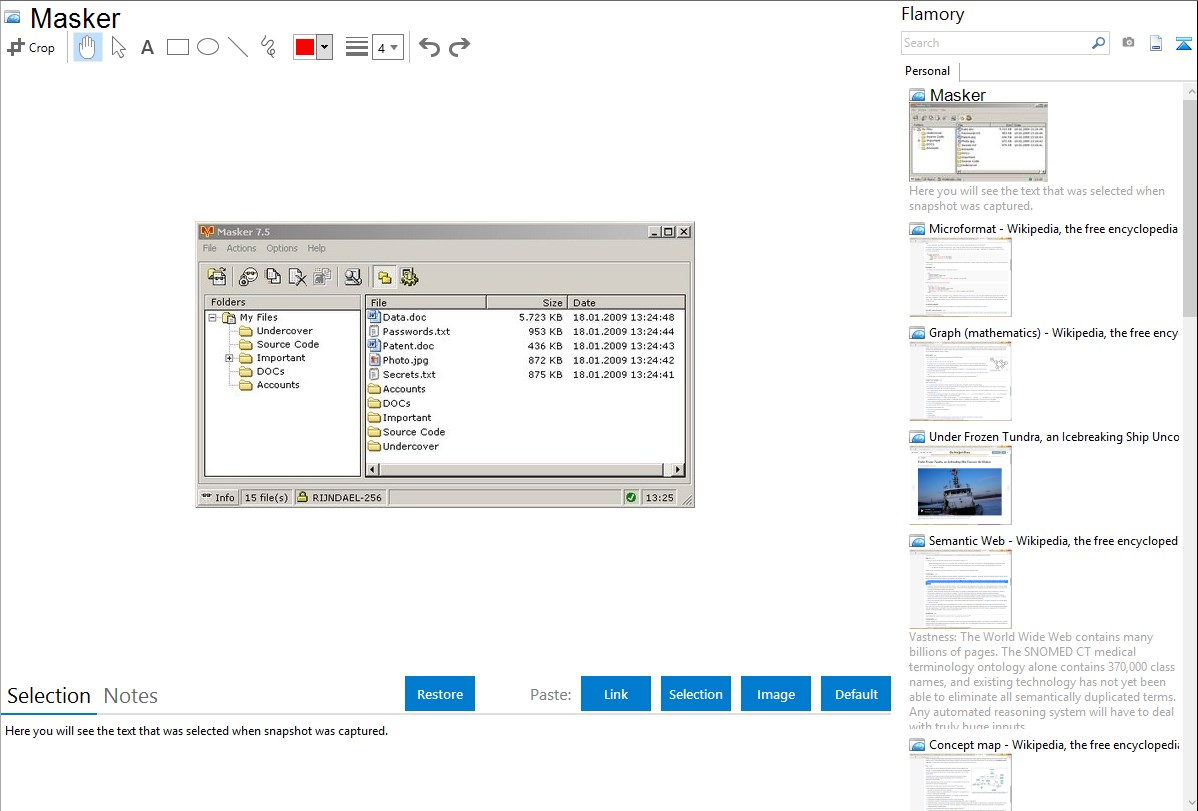Screen dimensions: 1198x811
Task: Open the Options menu in Masker 7.5
Action: coord(282,248)
